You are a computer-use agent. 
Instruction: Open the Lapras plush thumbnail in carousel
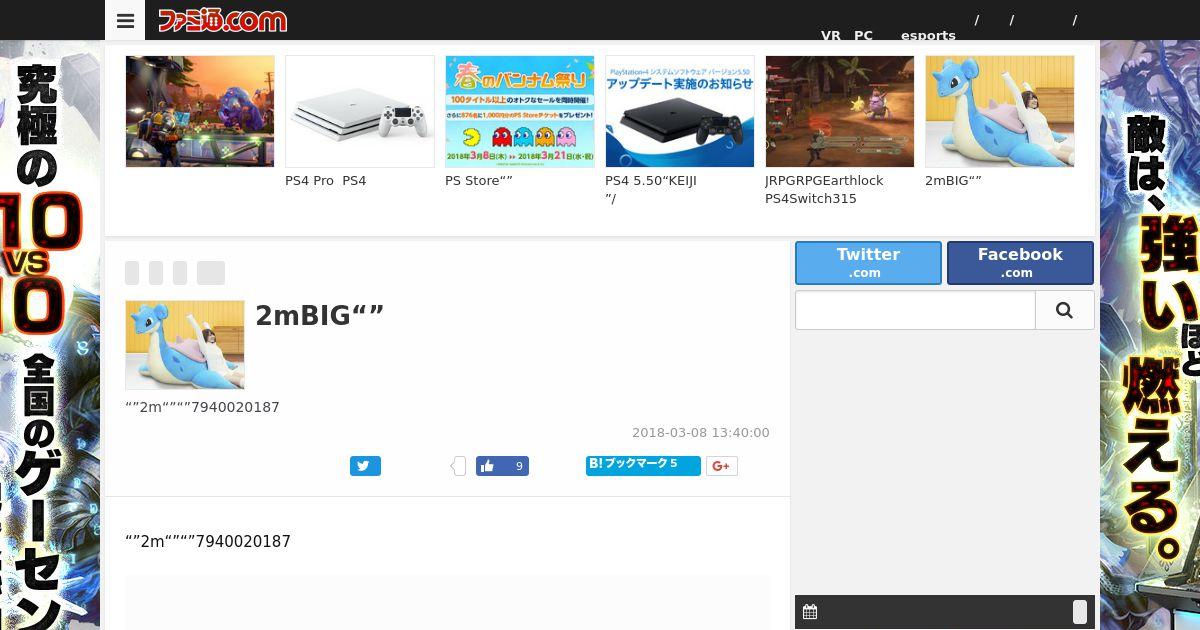(1000, 111)
